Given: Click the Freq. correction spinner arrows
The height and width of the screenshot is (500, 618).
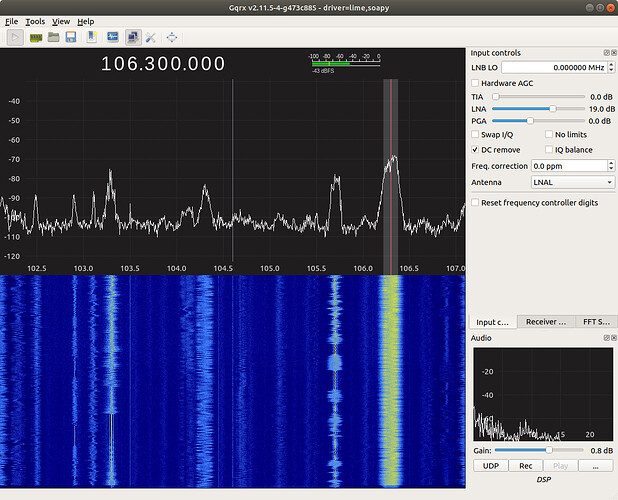Looking at the screenshot, I should (x=609, y=165).
